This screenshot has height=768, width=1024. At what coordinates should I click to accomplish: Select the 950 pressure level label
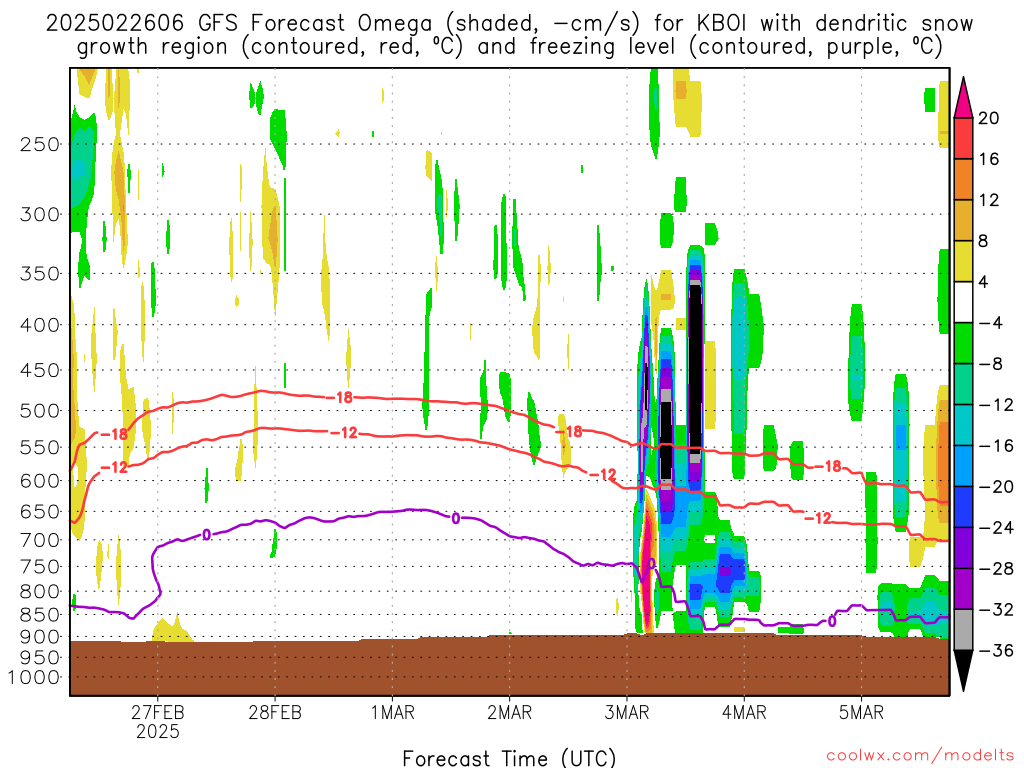[x=40, y=658]
